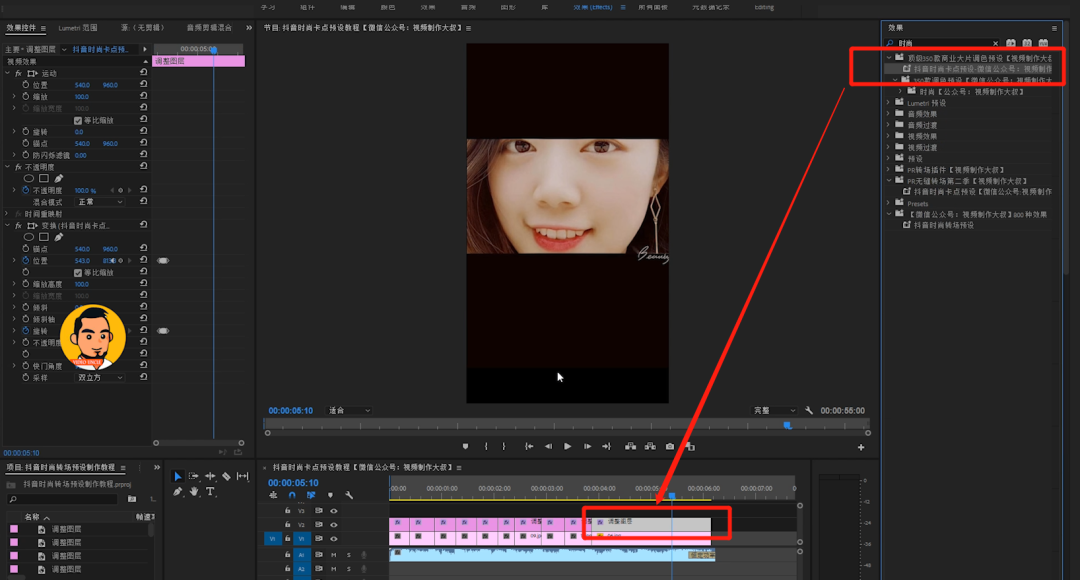Click the Lift button
Screen dimensions: 1080x580
630,446
